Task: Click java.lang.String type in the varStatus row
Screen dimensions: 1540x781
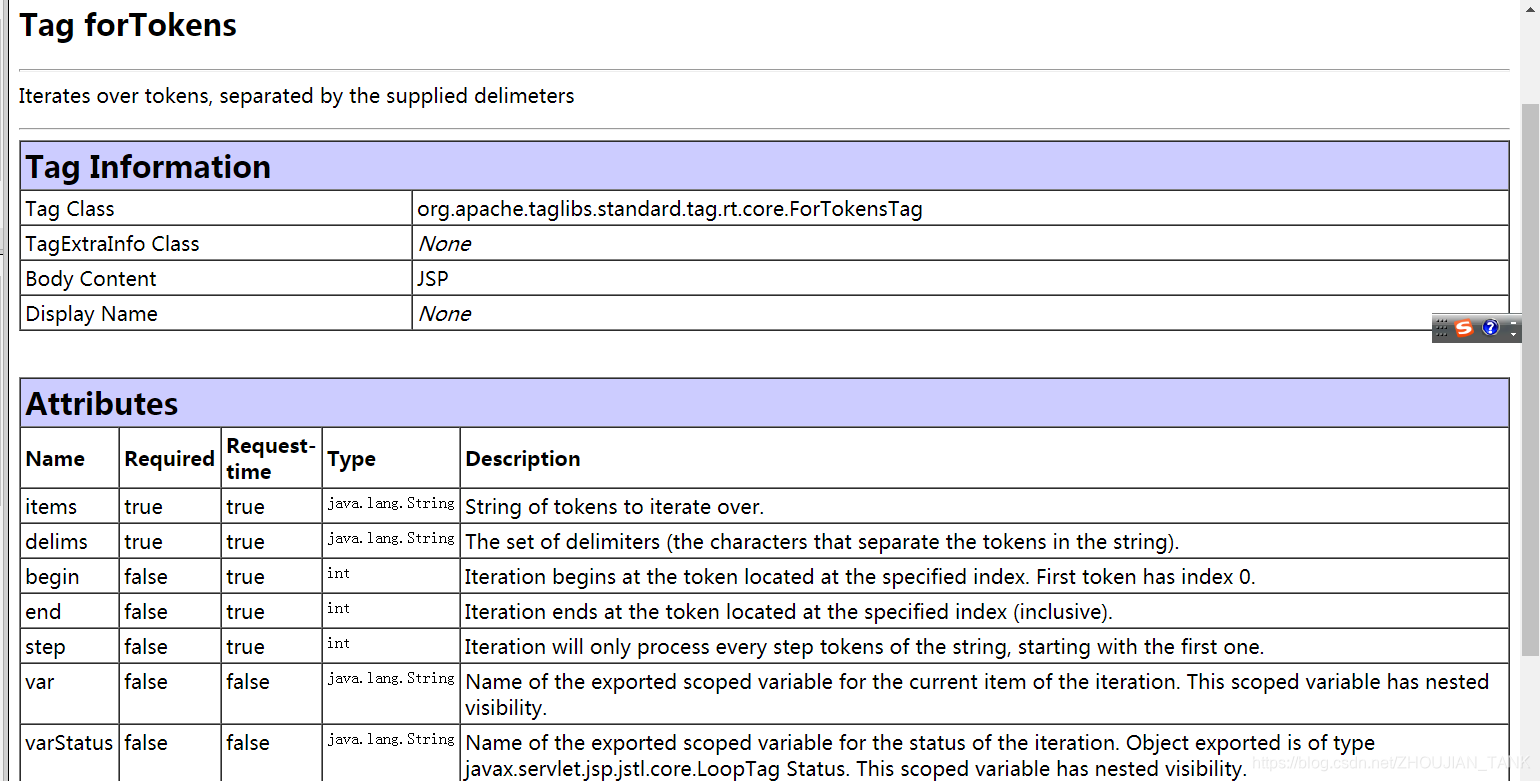Action: (x=391, y=739)
